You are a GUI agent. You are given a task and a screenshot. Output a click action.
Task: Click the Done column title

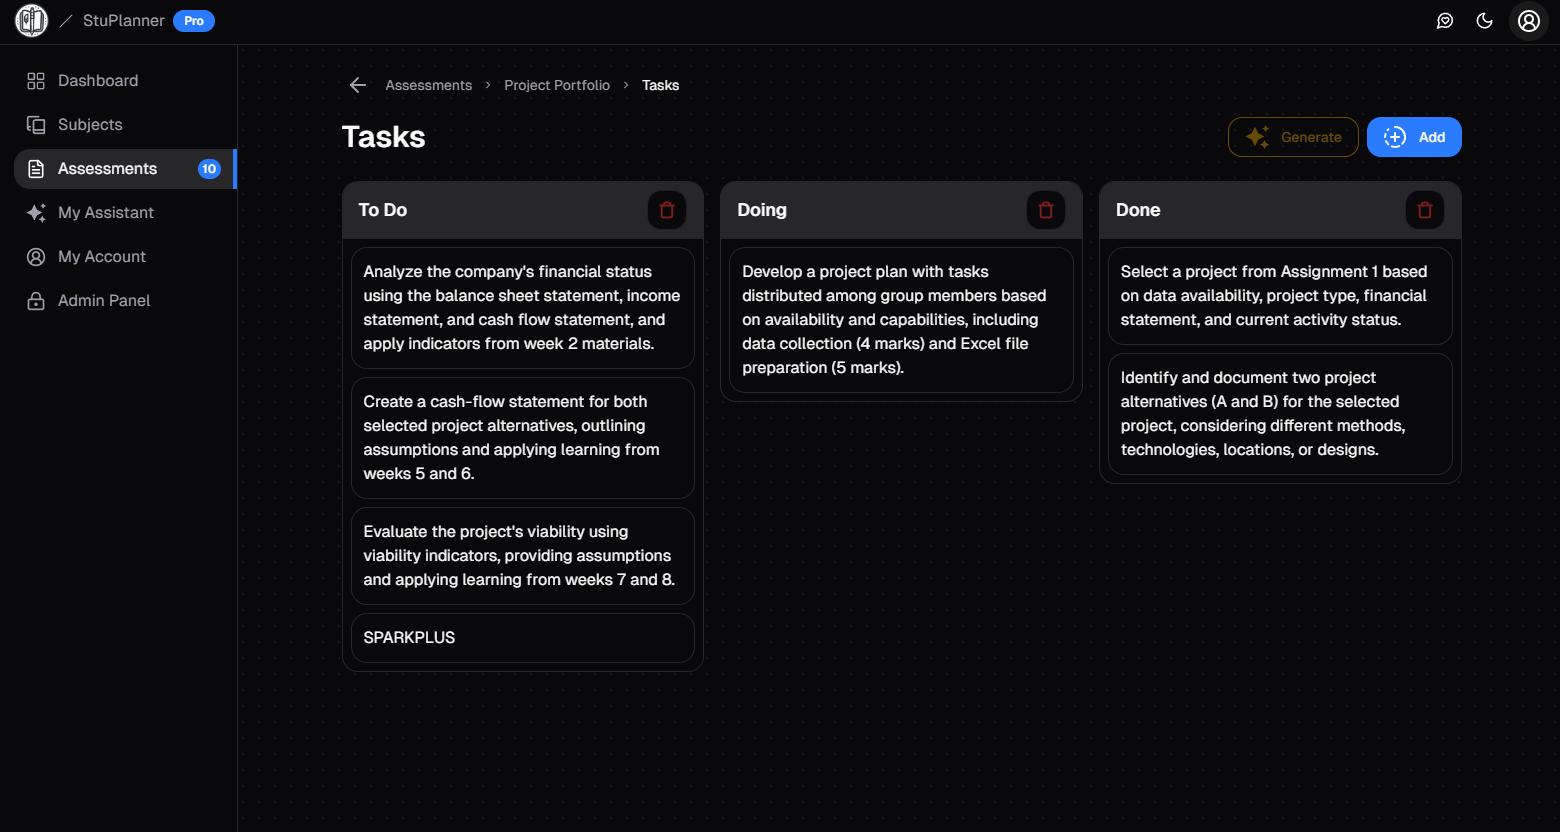(x=1138, y=210)
